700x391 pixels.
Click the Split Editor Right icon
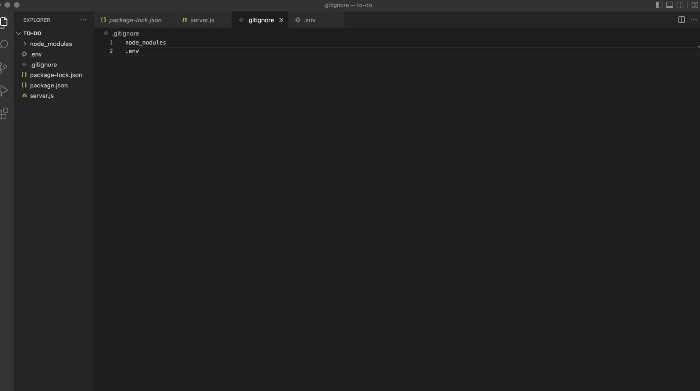click(x=681, y=20)
